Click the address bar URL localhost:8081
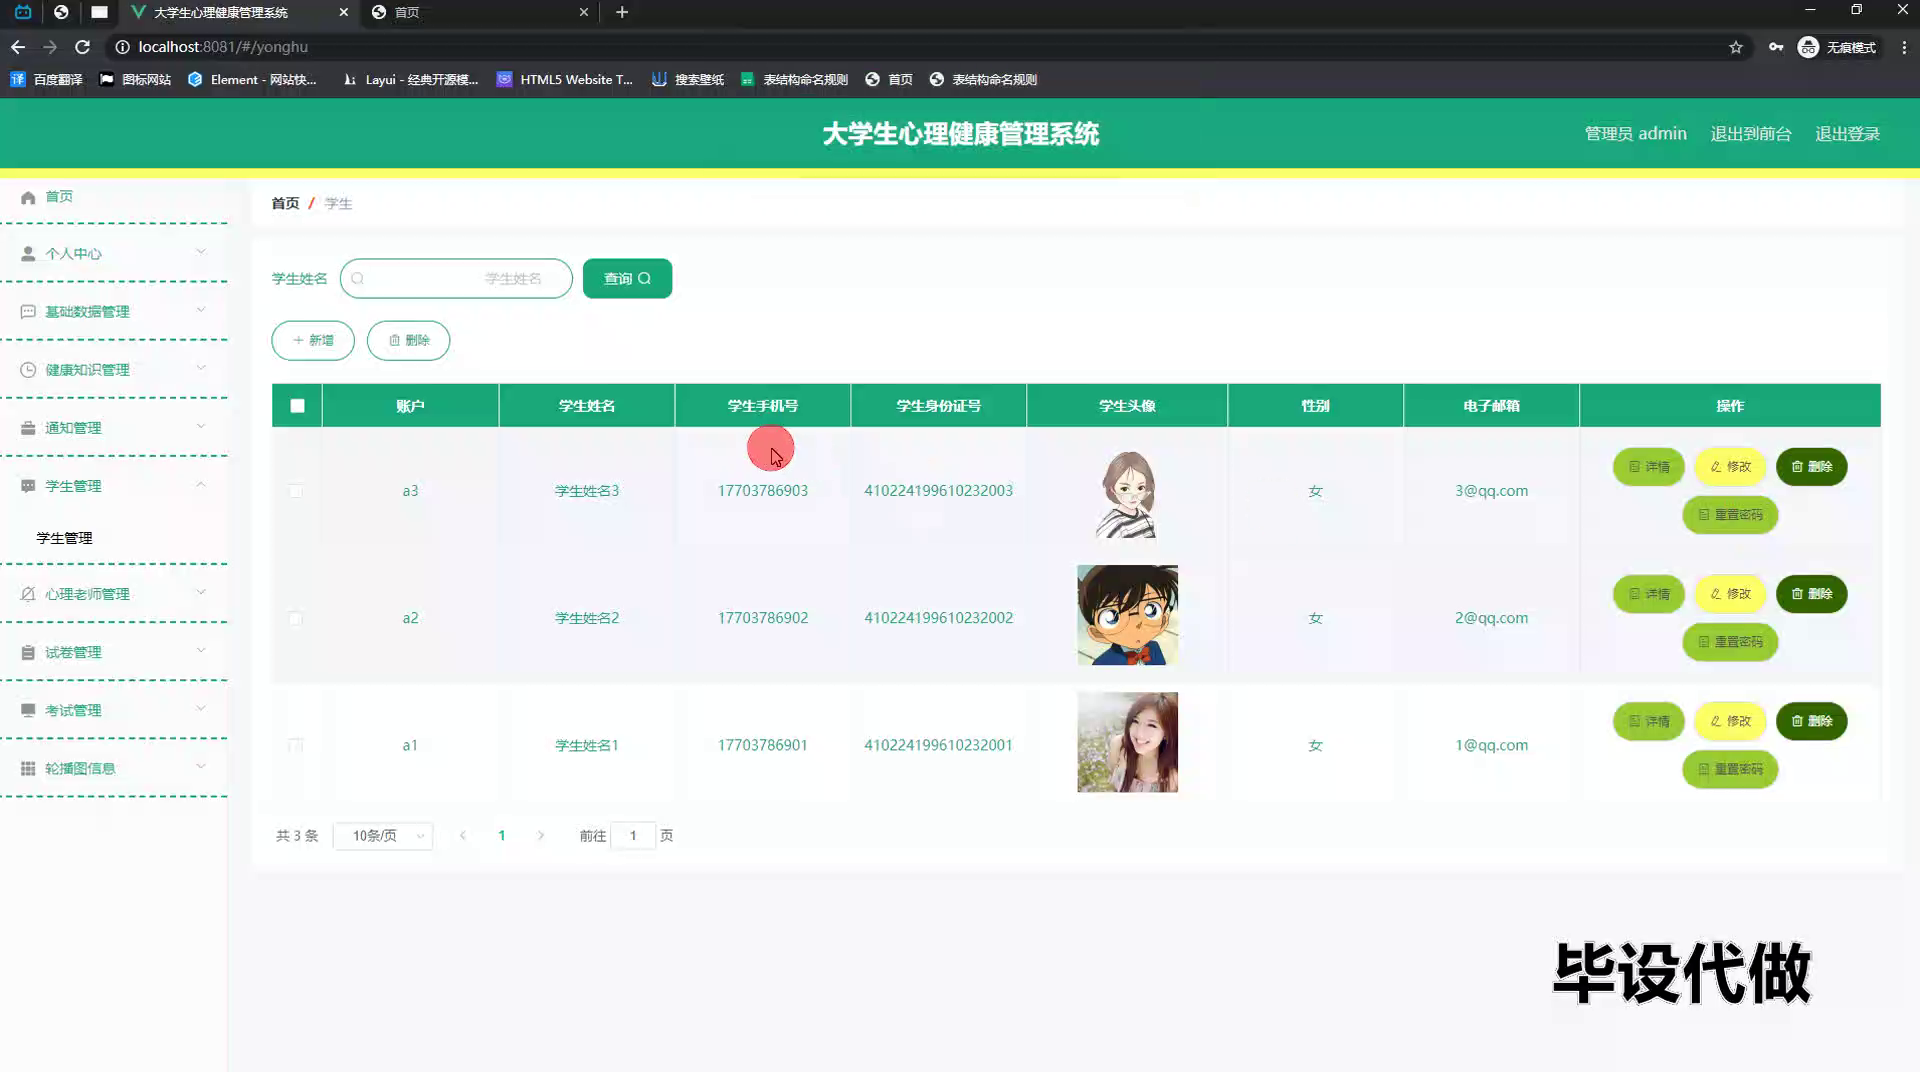The height and width of the screenshot is (1072, 1920). pyautogui.click(x=223, y=47)
